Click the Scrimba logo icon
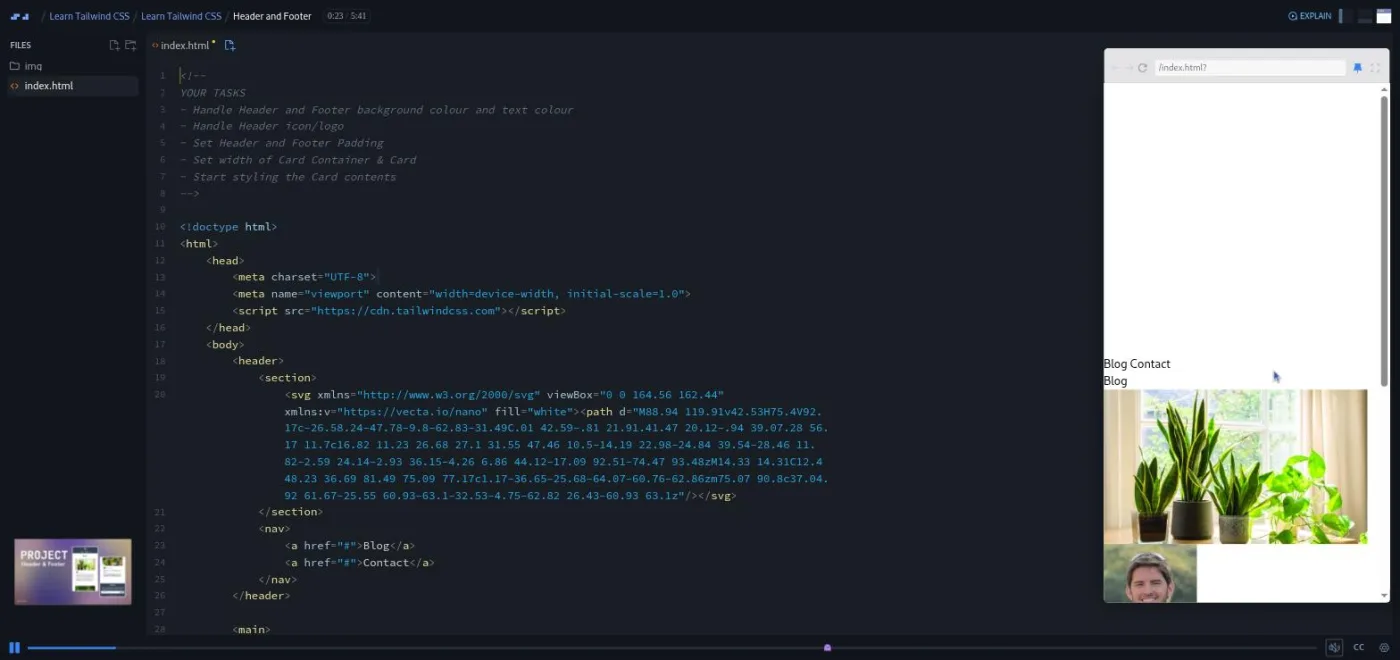The width and height of the screenshot is (1400, 660). click(19, 16)
